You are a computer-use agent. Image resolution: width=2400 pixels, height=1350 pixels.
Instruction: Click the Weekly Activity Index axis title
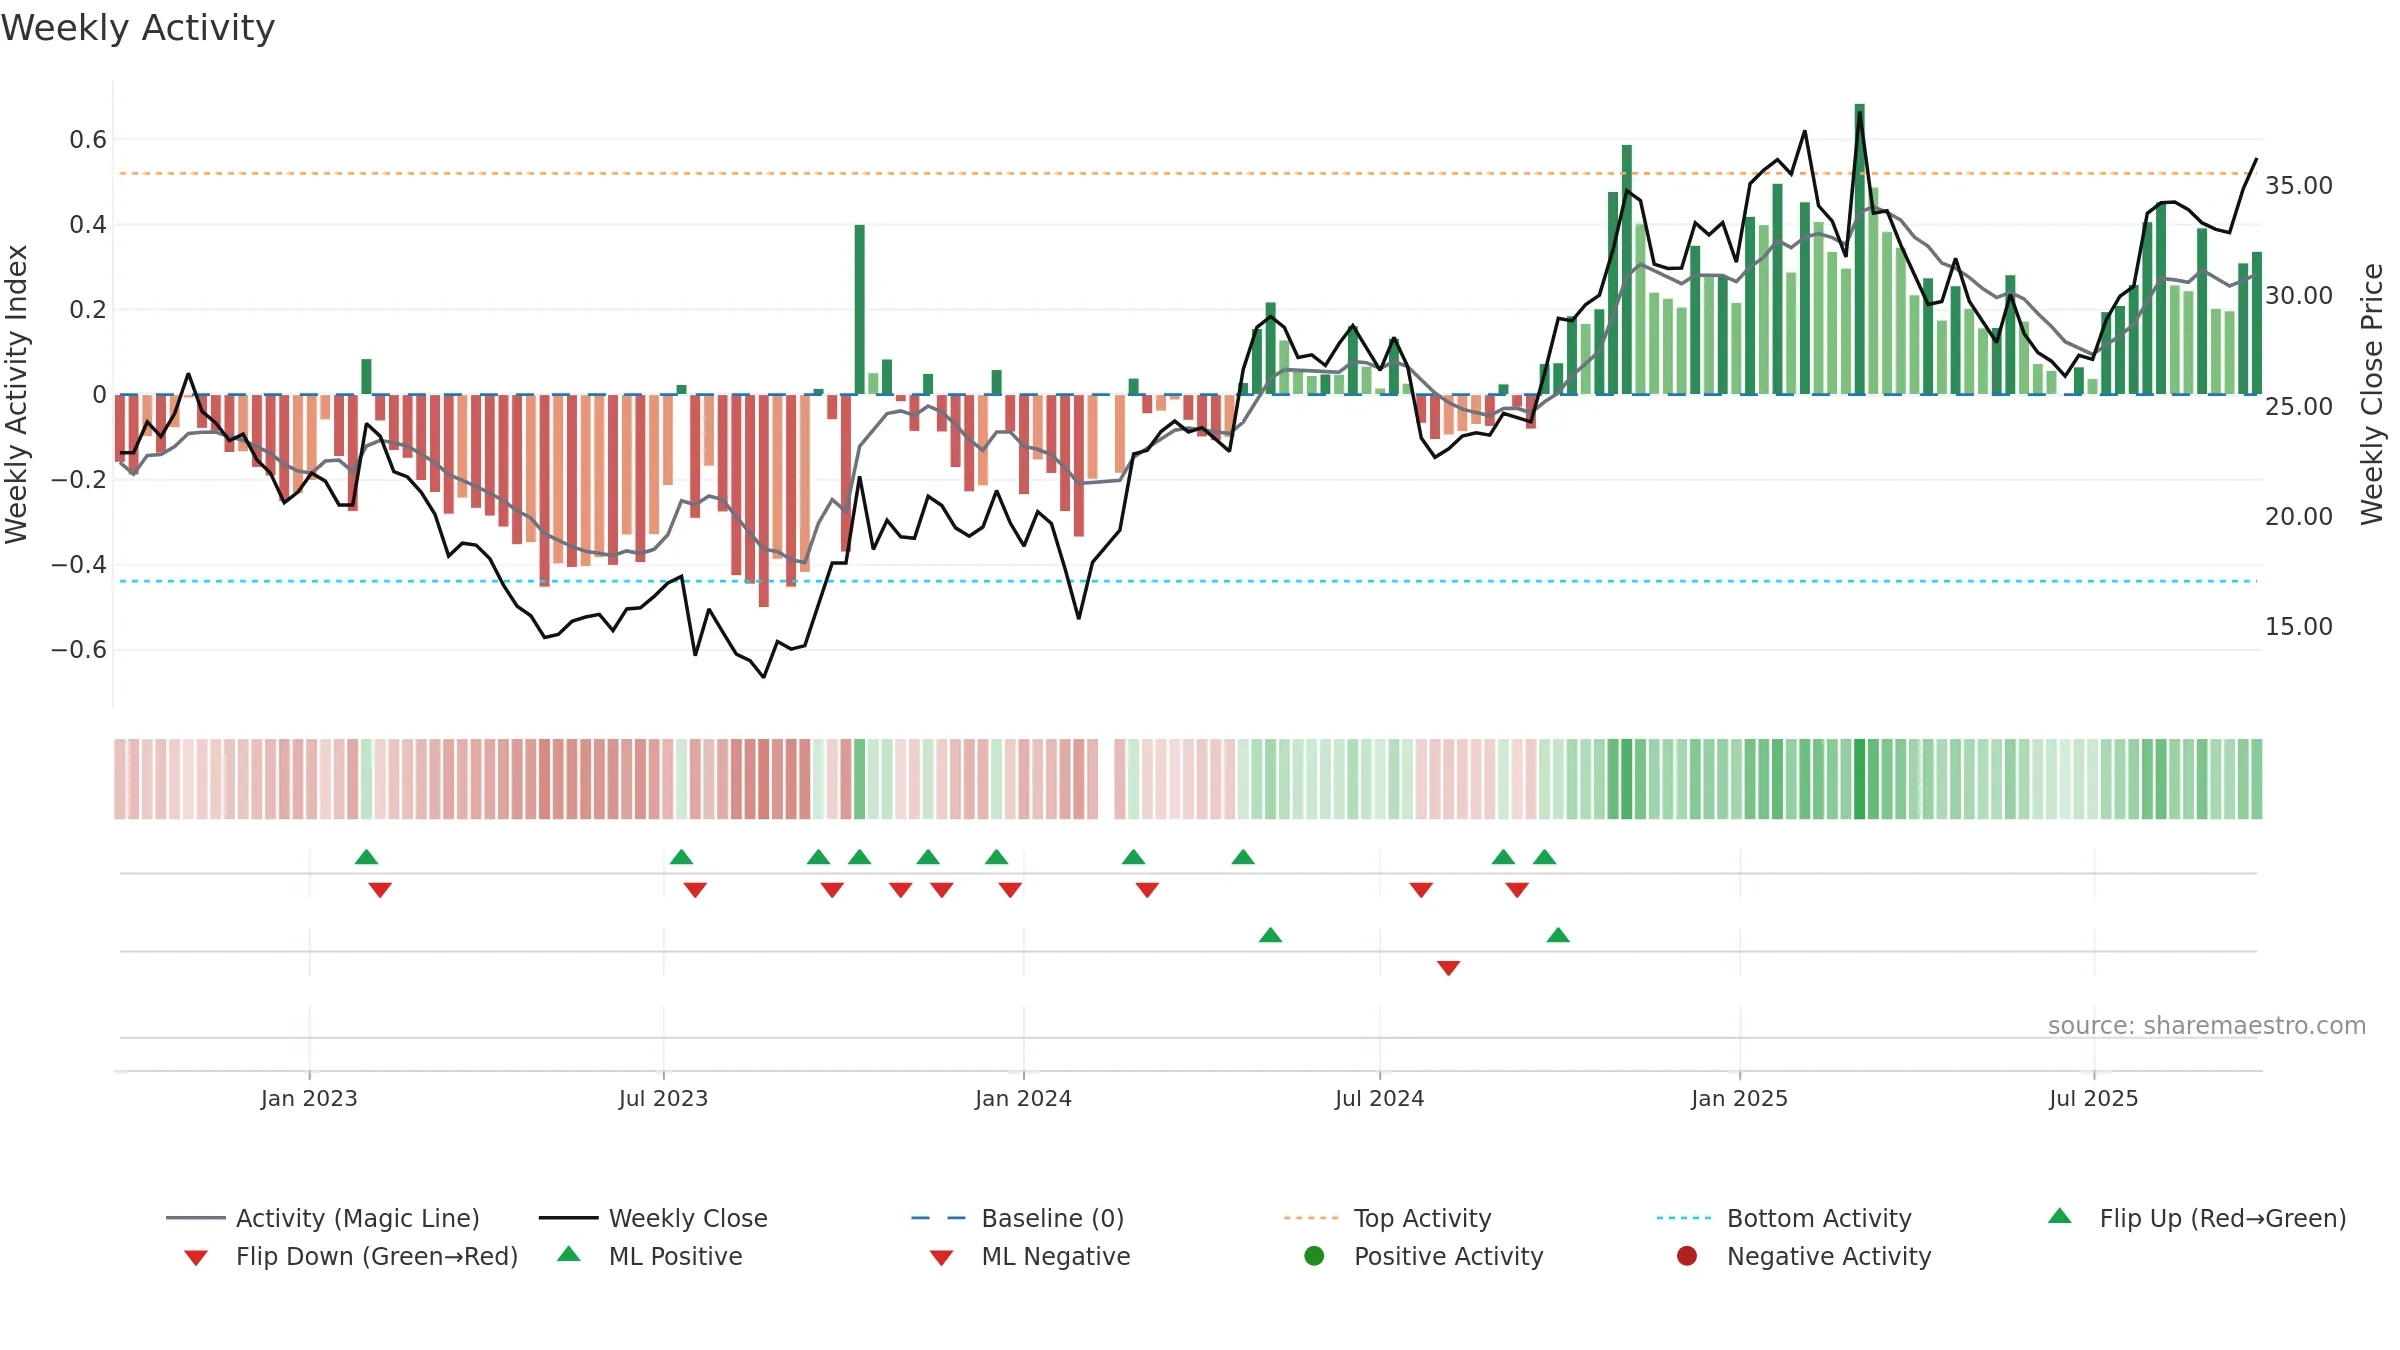17,394
